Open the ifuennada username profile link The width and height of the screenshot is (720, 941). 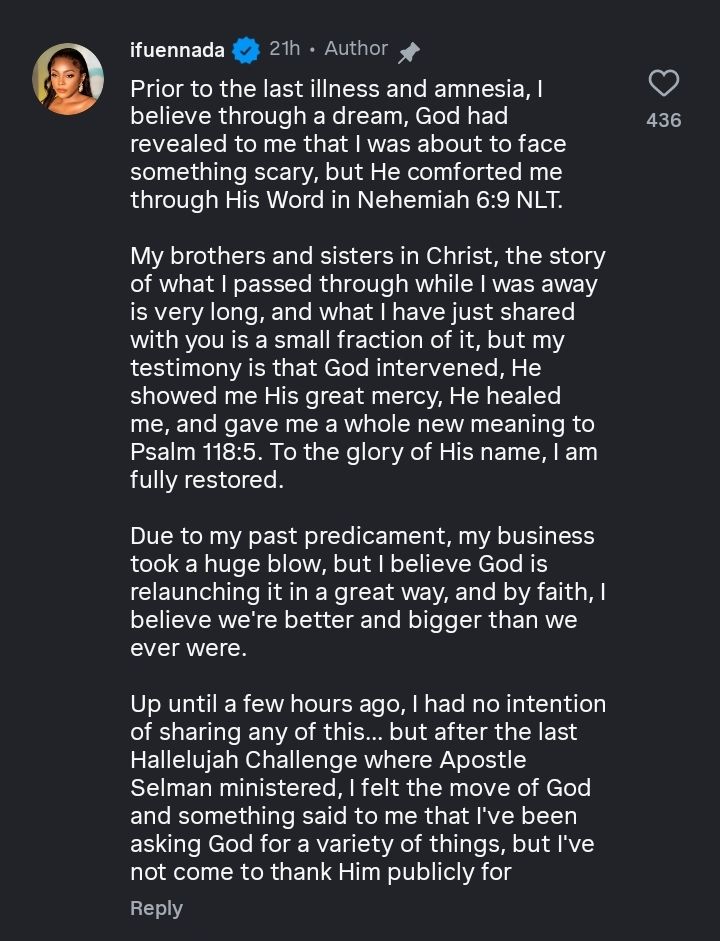point(177,50)
